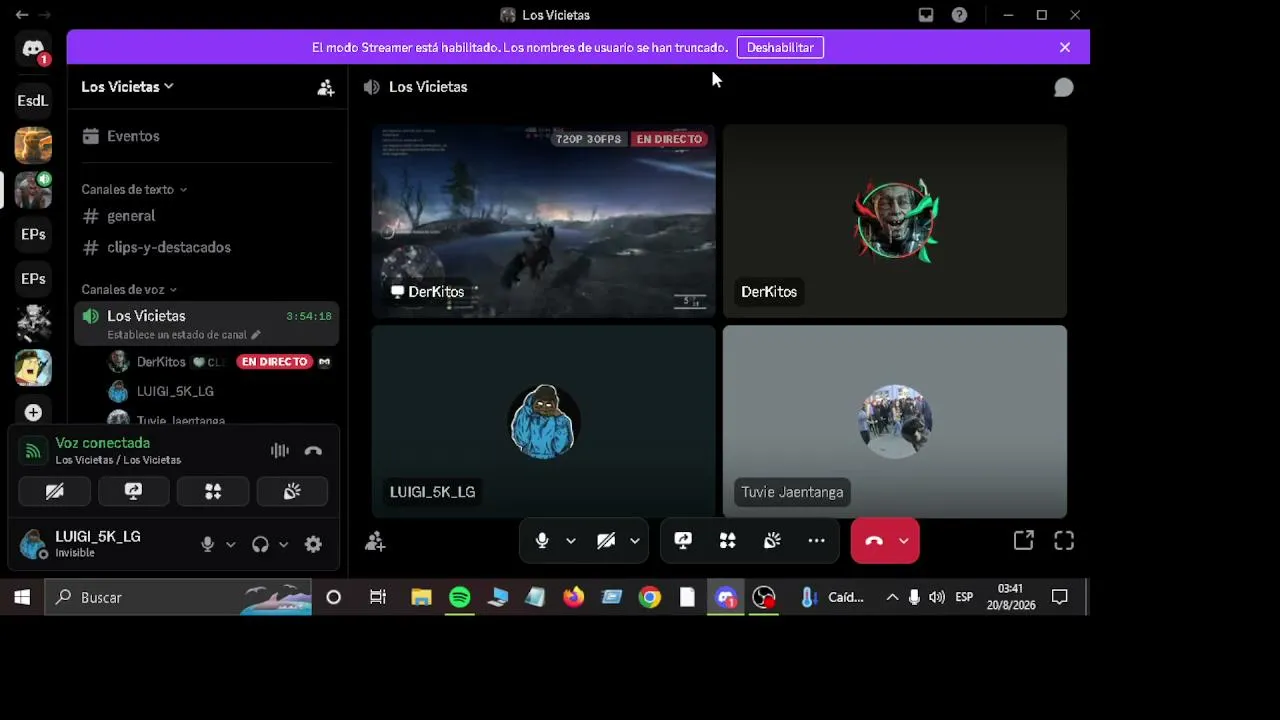Toggle camera in the Voz conectada panel

(x=55, y=491)
